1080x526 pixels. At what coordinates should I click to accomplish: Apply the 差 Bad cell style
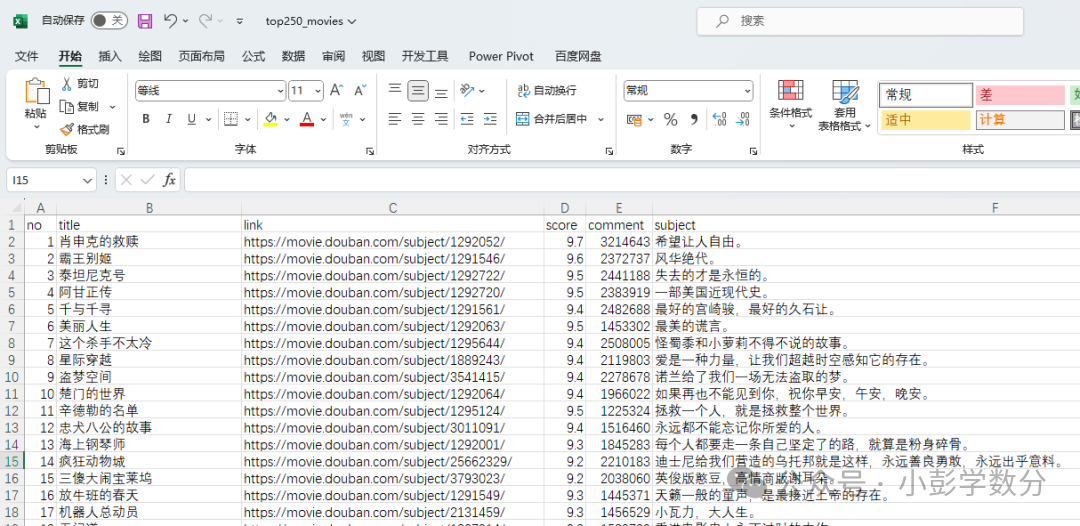point(1020,95)
